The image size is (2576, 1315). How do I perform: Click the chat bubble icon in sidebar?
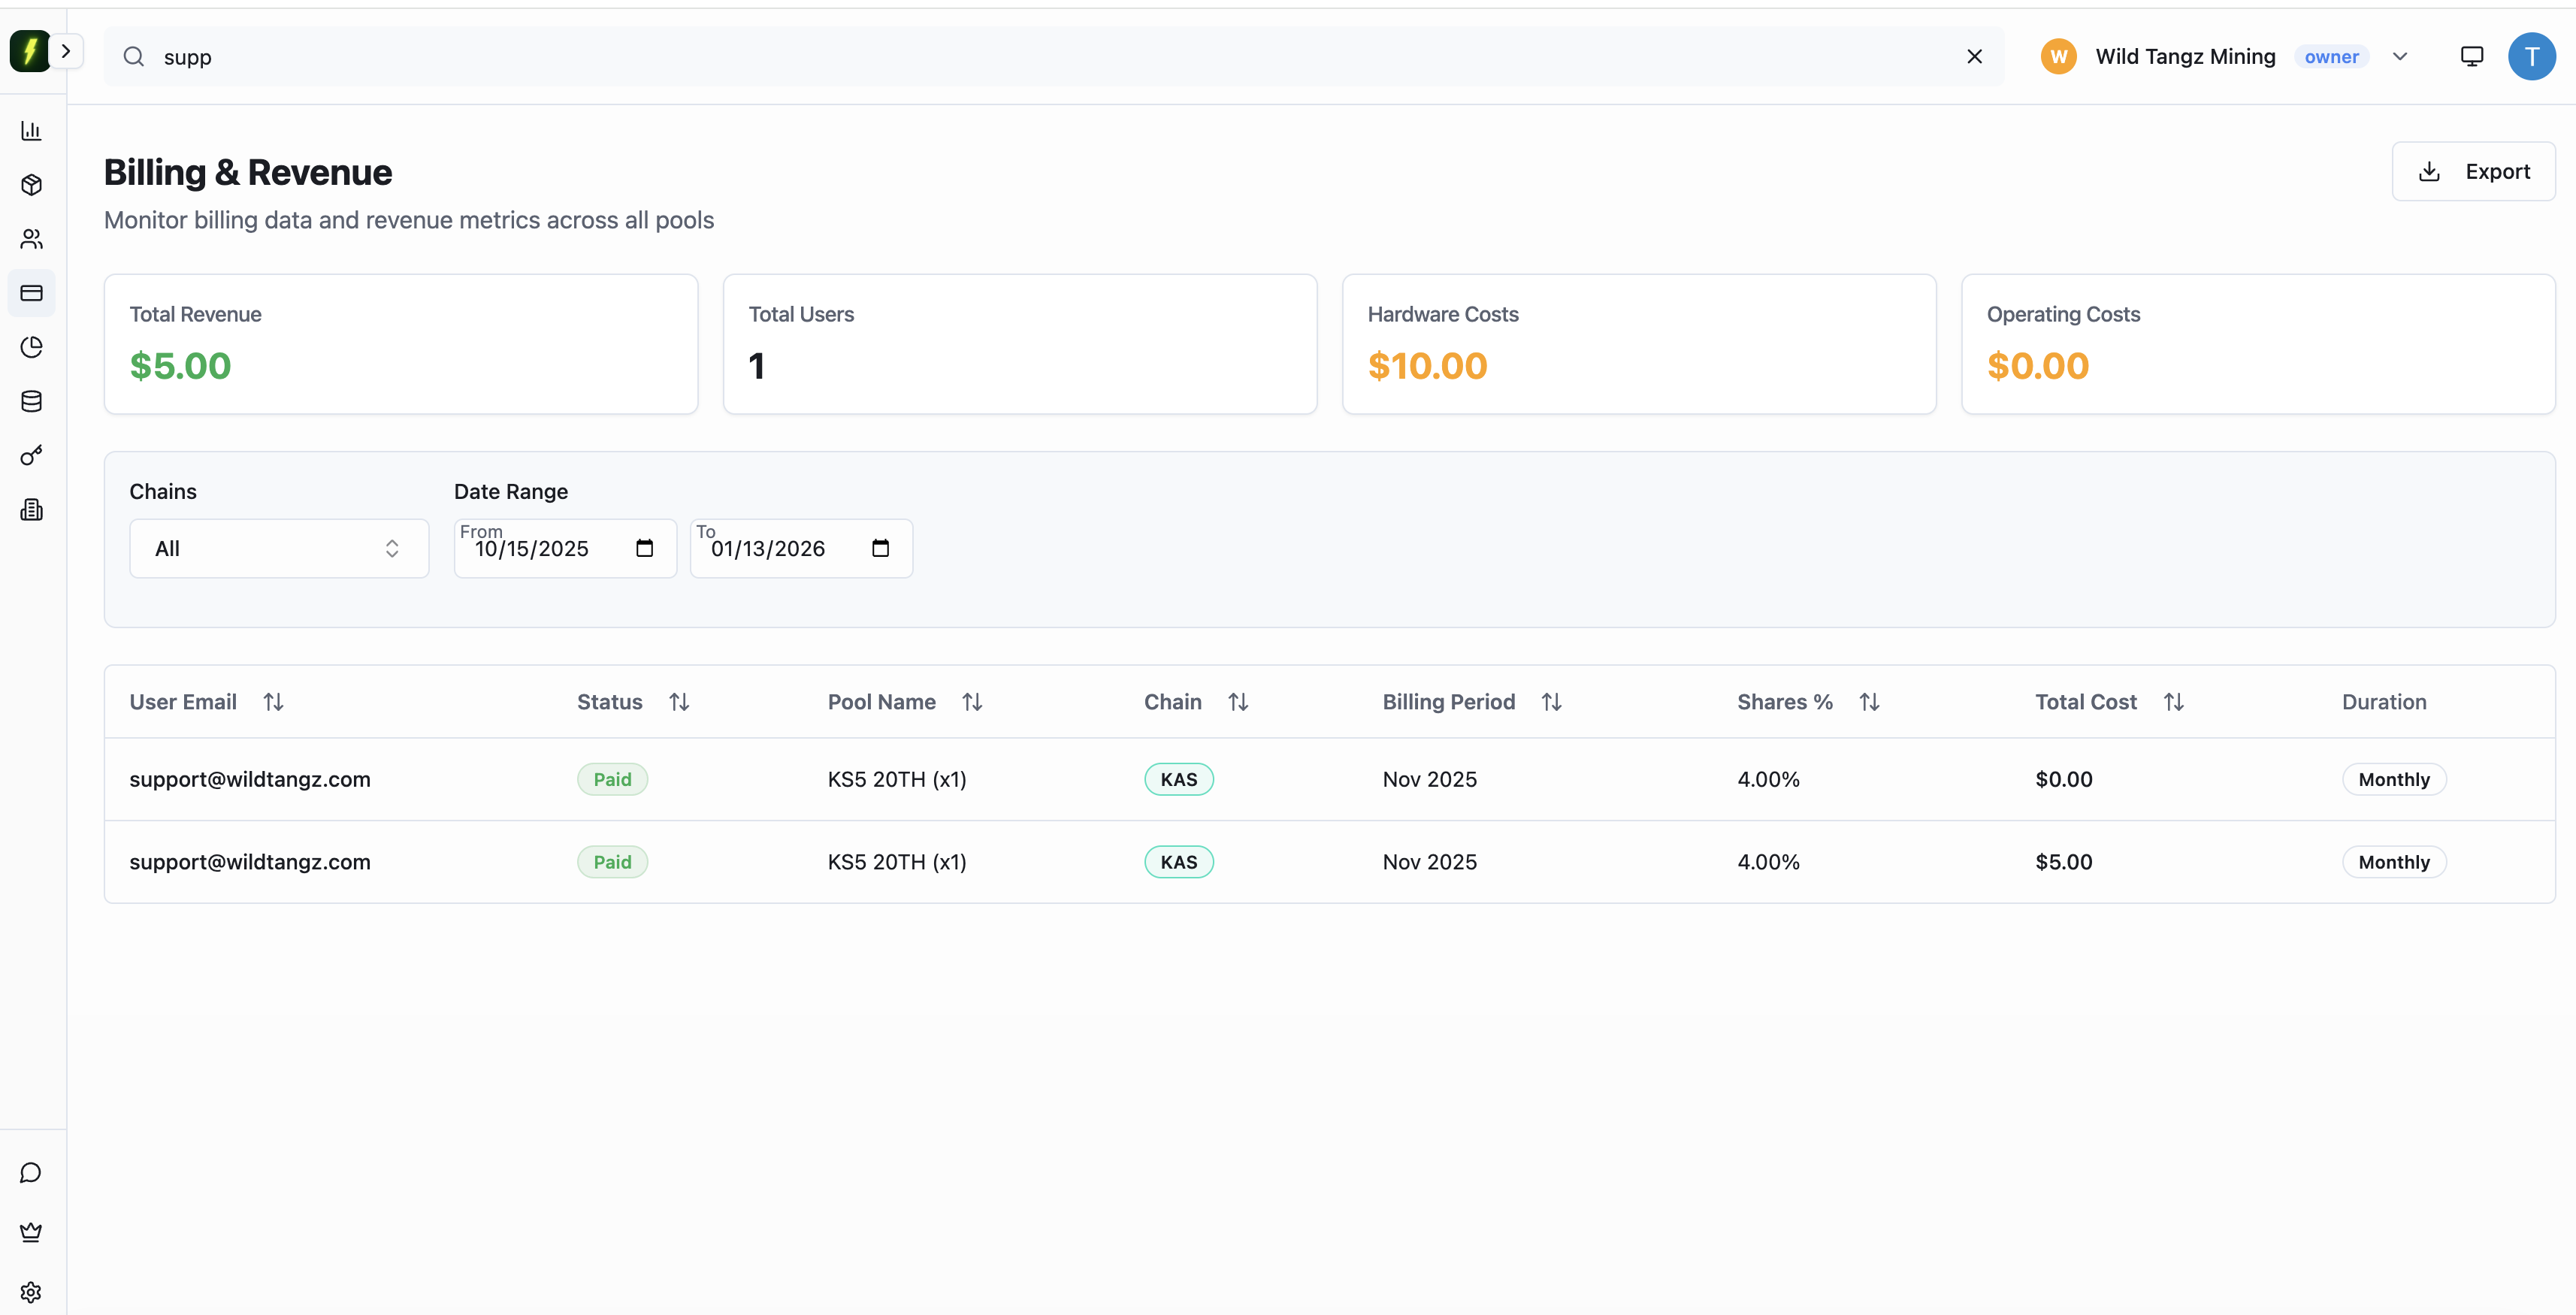coord(31,1172)
